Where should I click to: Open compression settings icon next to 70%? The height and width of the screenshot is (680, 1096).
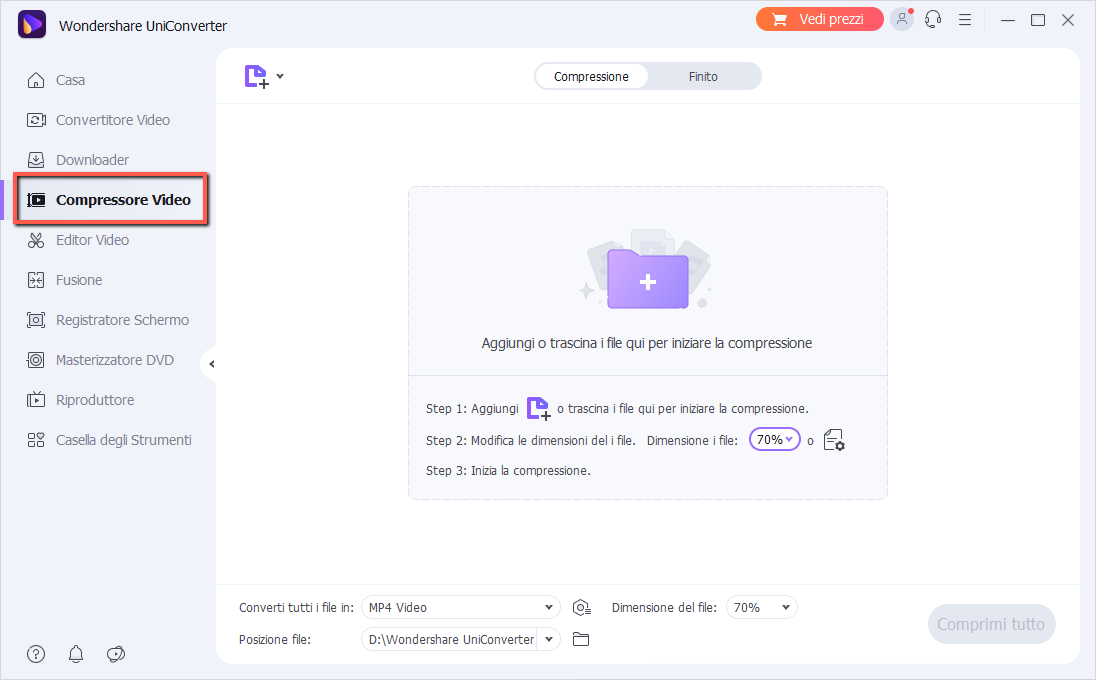point(834,440)
